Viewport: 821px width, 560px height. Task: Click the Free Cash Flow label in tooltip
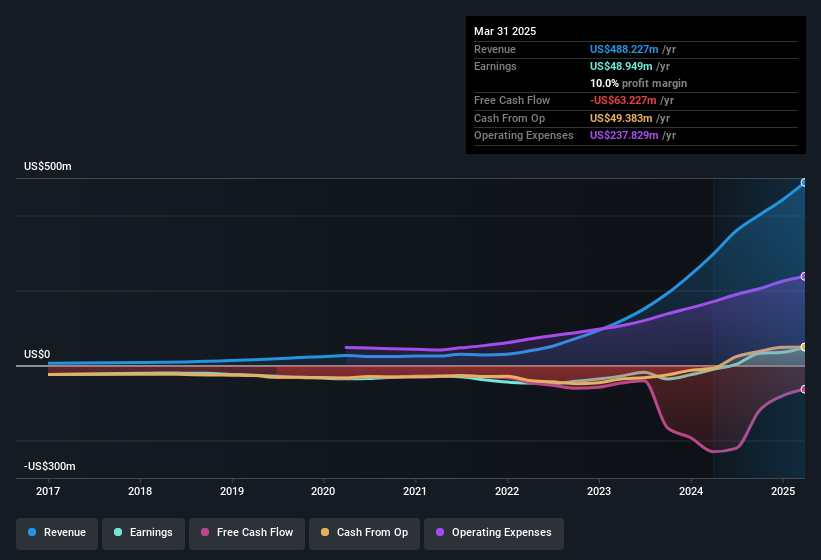(512, 100)
